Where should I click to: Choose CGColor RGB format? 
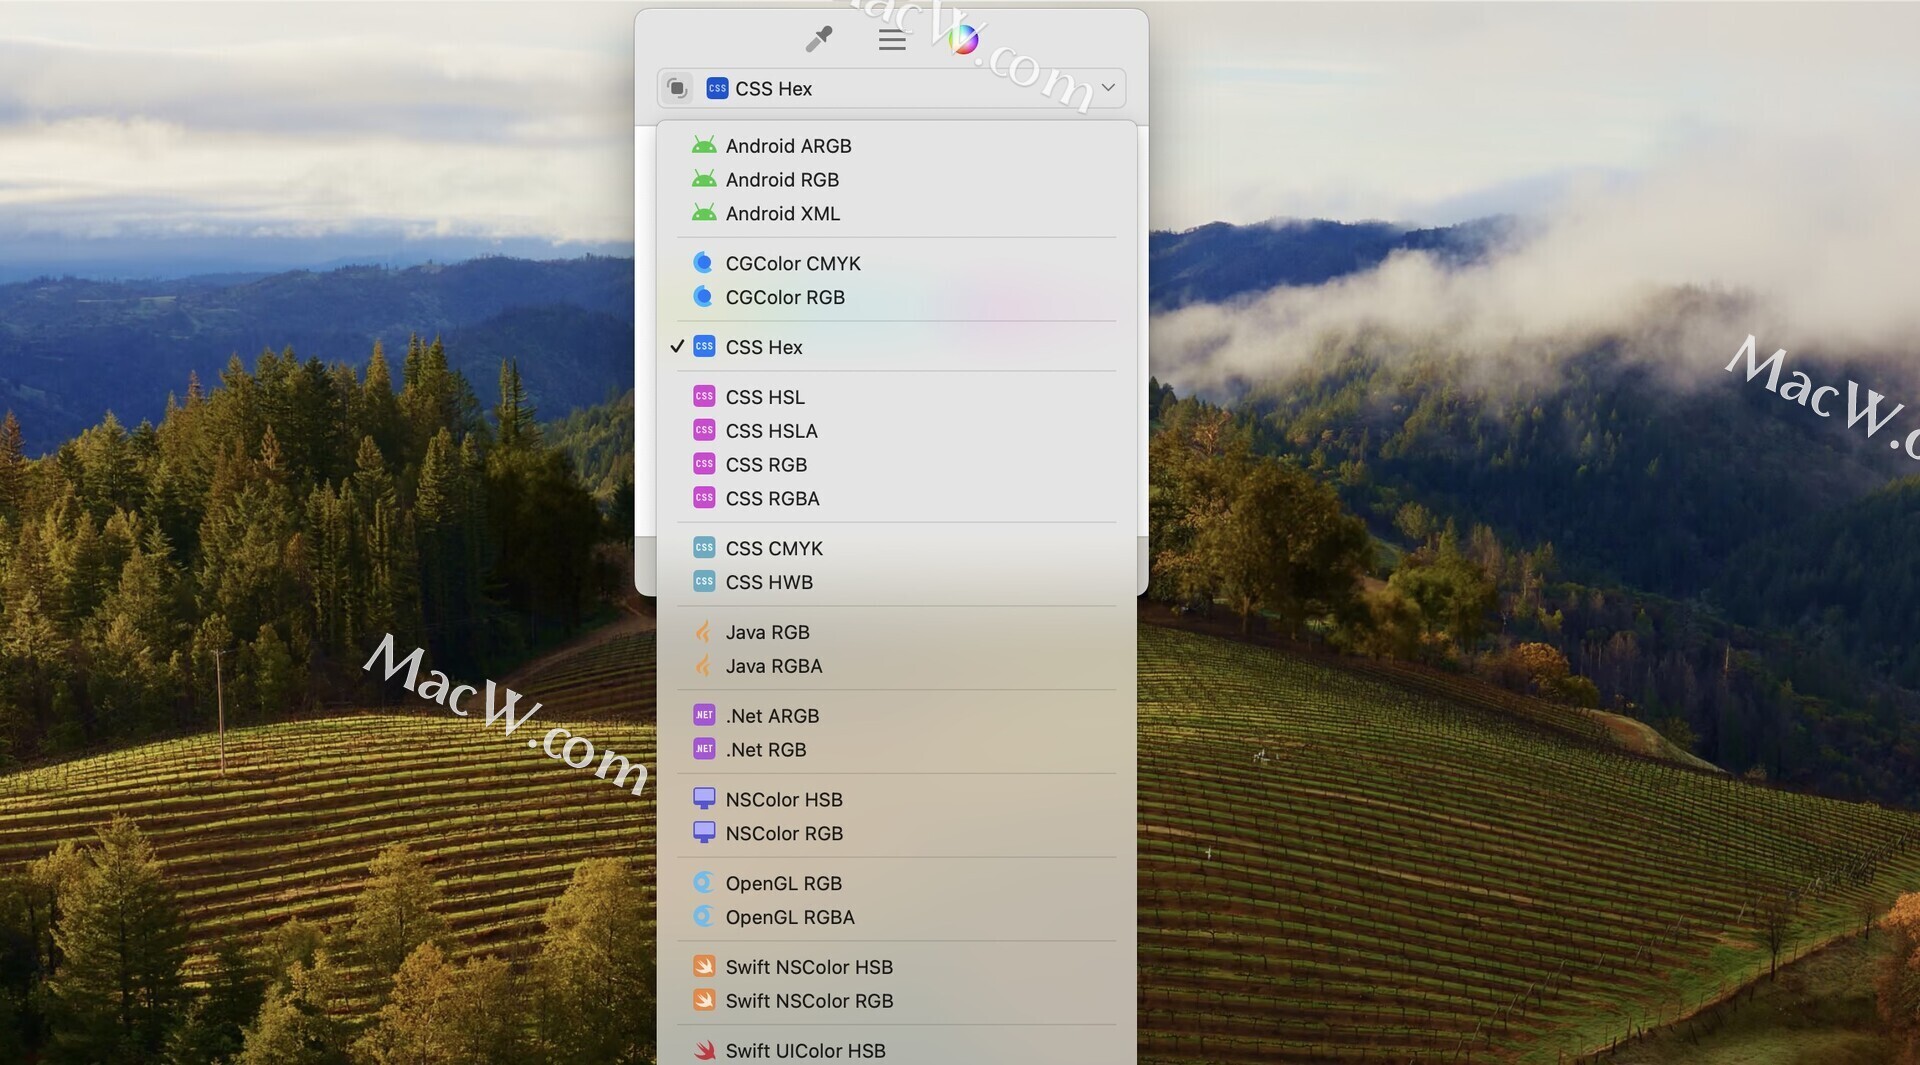coord(896,298)
